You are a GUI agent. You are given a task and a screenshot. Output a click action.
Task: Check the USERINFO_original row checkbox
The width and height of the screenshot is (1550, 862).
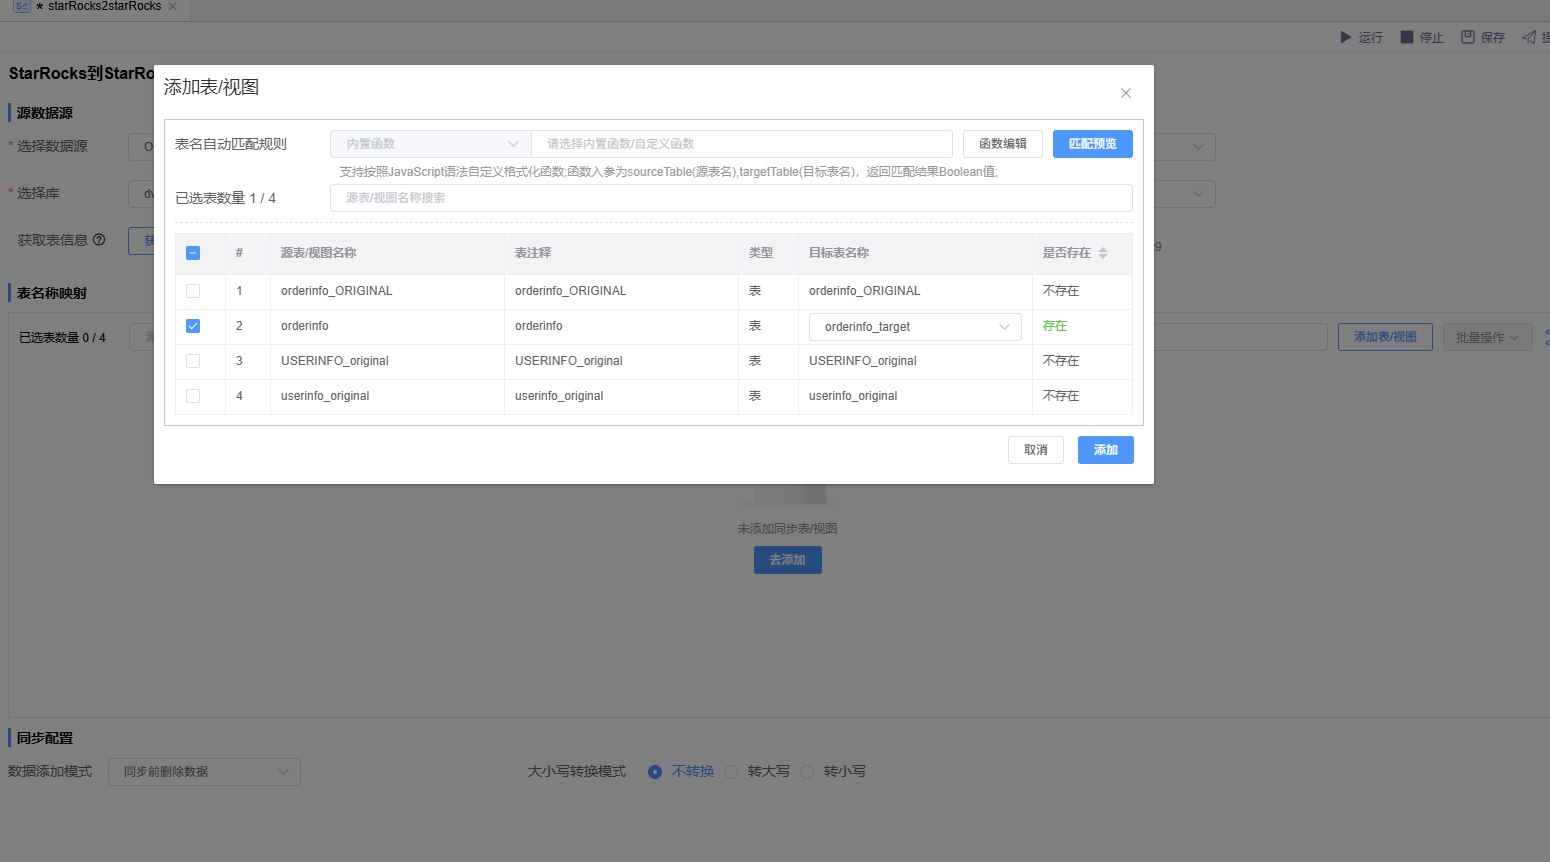[x=193, y=361]
